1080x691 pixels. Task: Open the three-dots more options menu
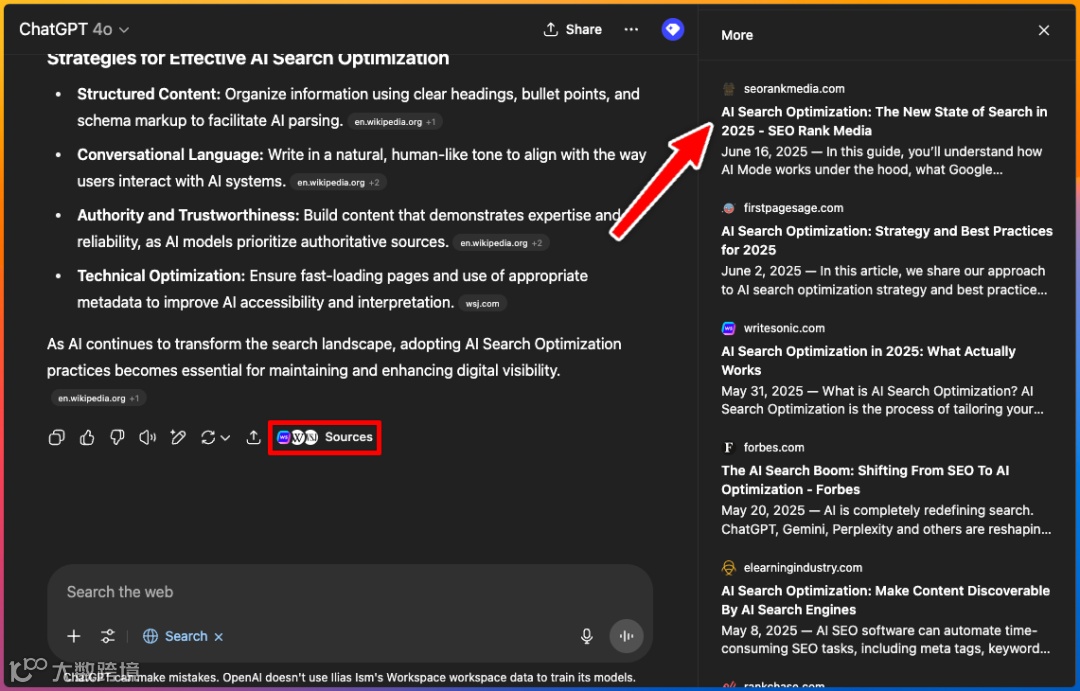click(x=631, y=30)
